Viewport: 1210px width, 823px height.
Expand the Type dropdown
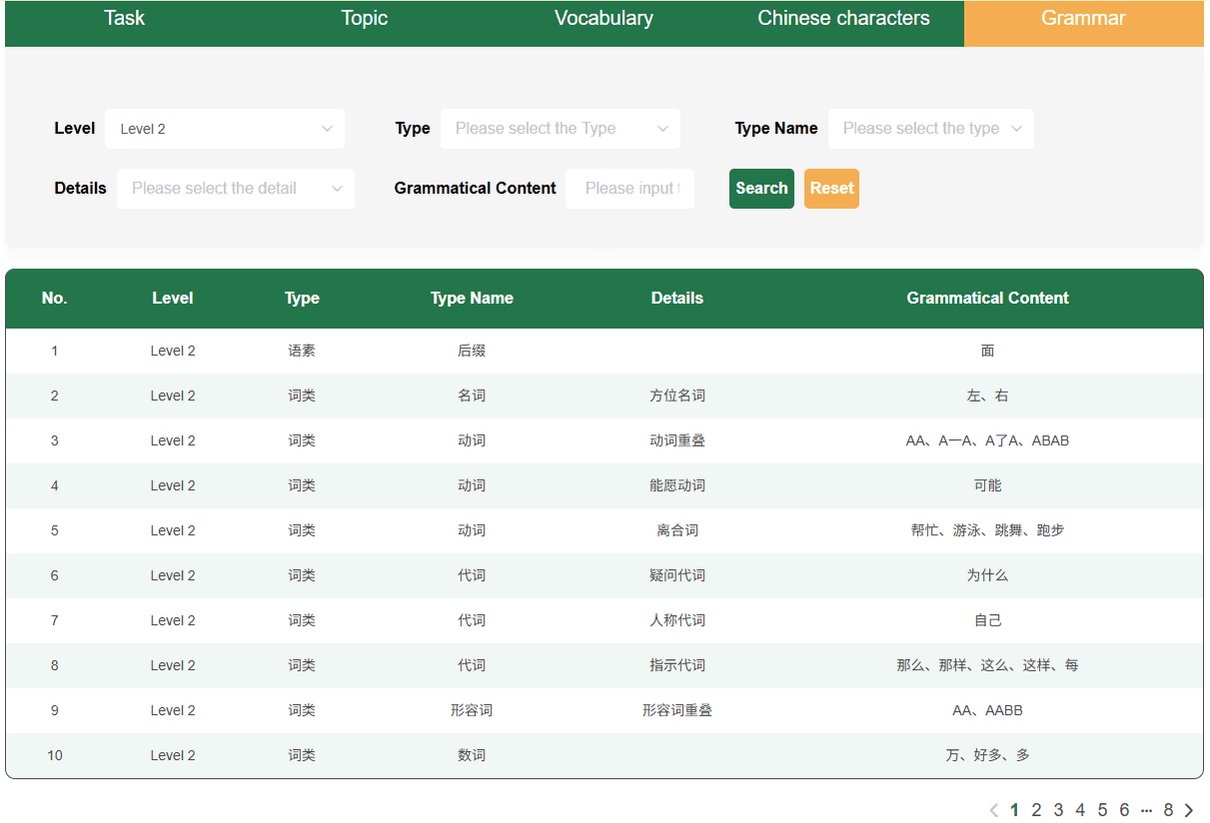click(x=560, y=129)
